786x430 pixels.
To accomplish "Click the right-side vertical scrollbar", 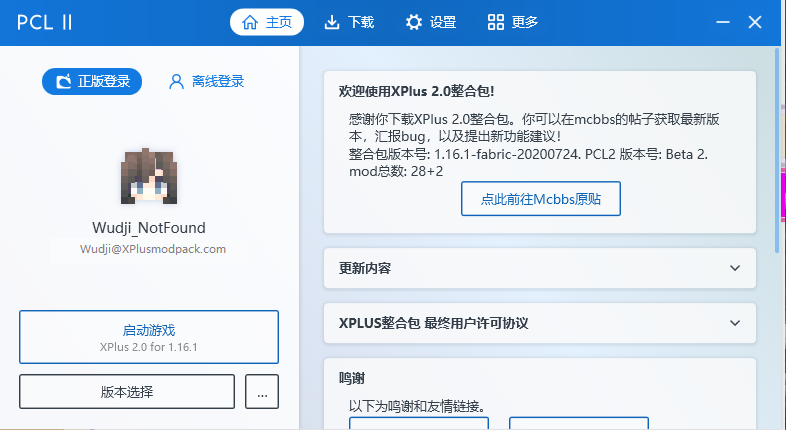I will (x=777, y=150).
